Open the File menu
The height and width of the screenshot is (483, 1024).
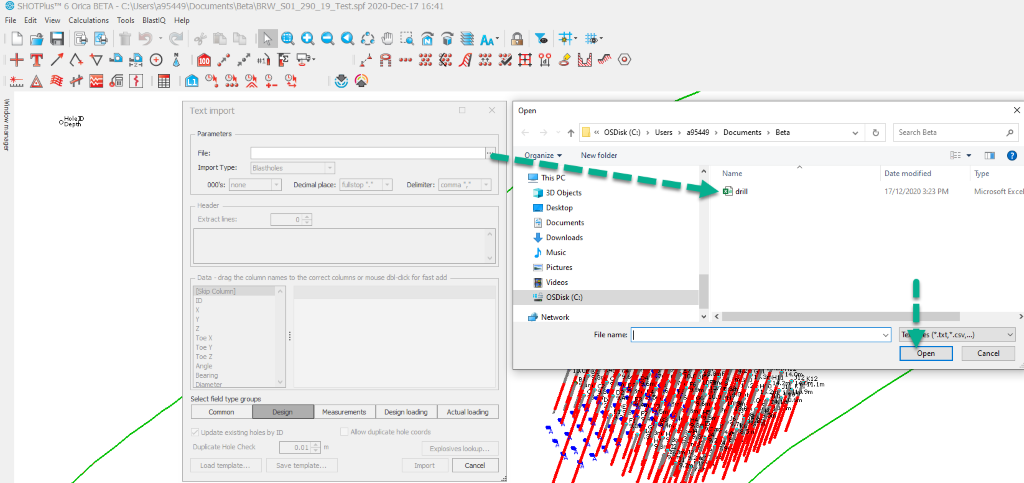pos(10,20)
